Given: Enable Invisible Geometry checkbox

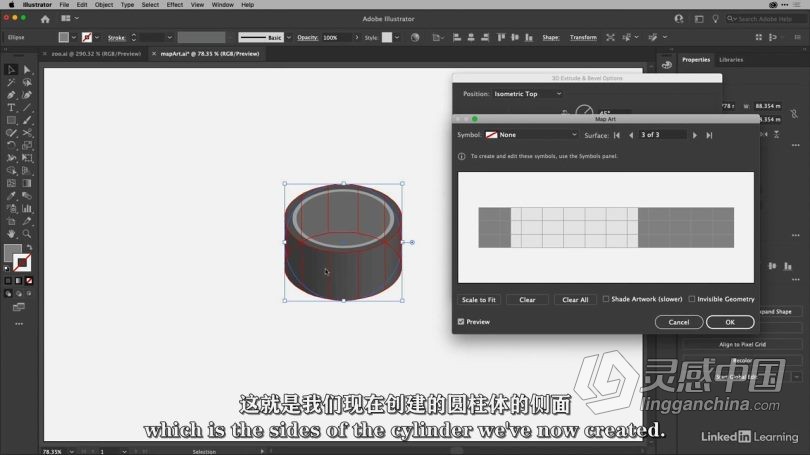Looking at the screenshot, I should (x=692, y=299).
